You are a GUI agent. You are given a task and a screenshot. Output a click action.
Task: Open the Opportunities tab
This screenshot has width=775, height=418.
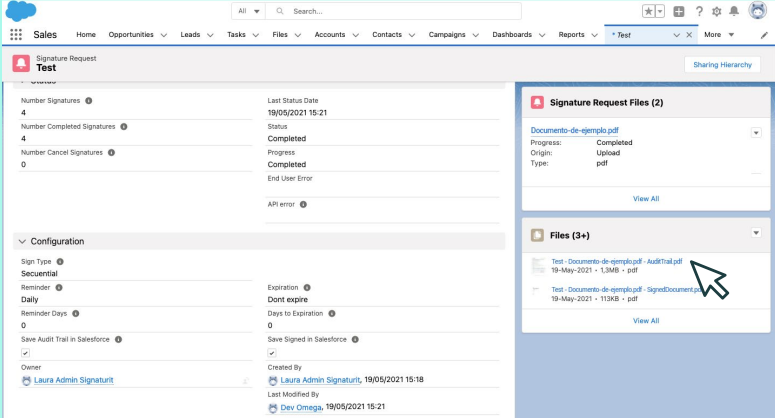pos(131,35)
